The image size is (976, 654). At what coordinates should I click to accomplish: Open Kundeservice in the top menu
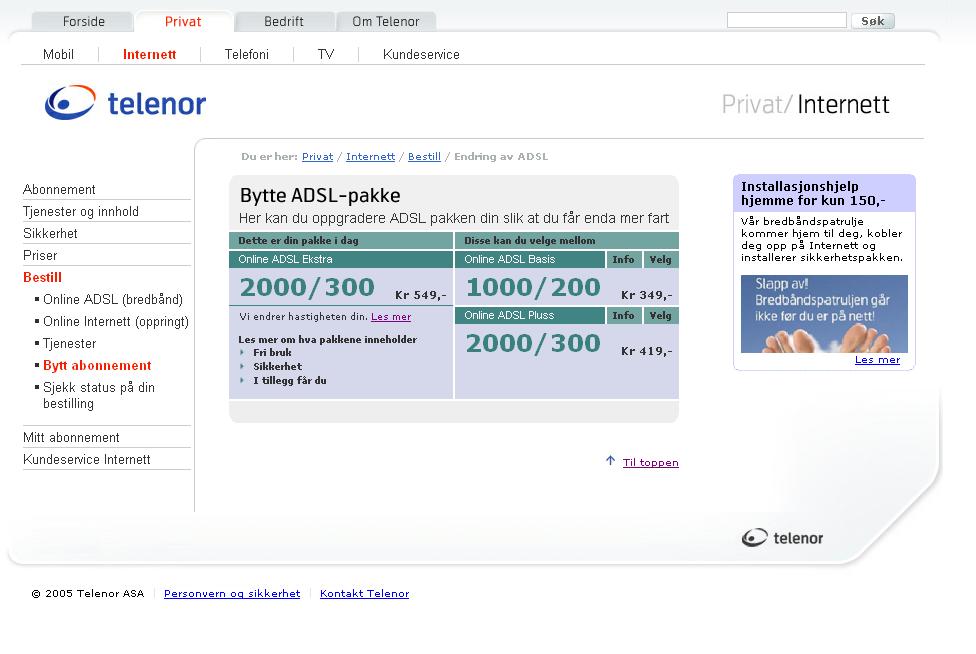click(421, 54)
